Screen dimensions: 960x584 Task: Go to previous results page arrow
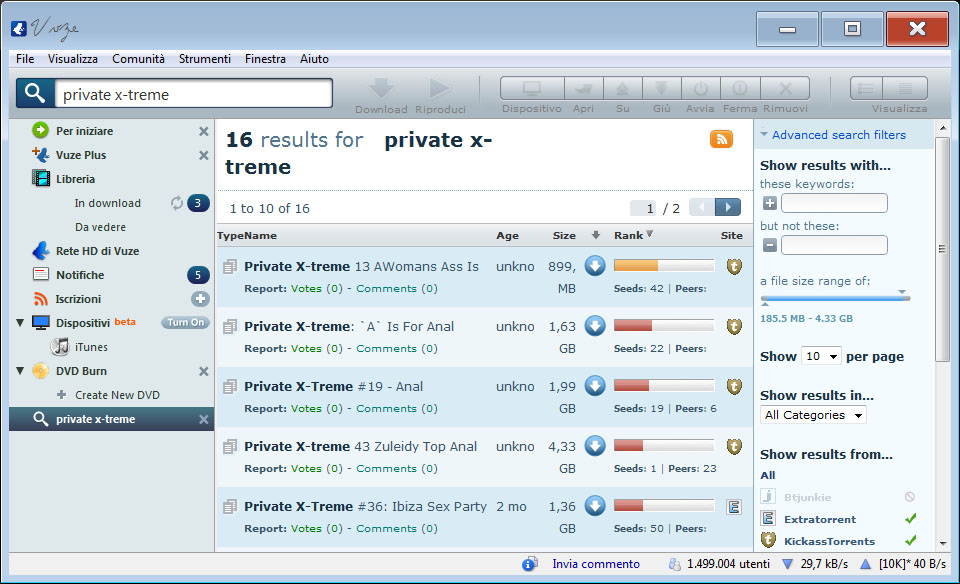(702, 208)
